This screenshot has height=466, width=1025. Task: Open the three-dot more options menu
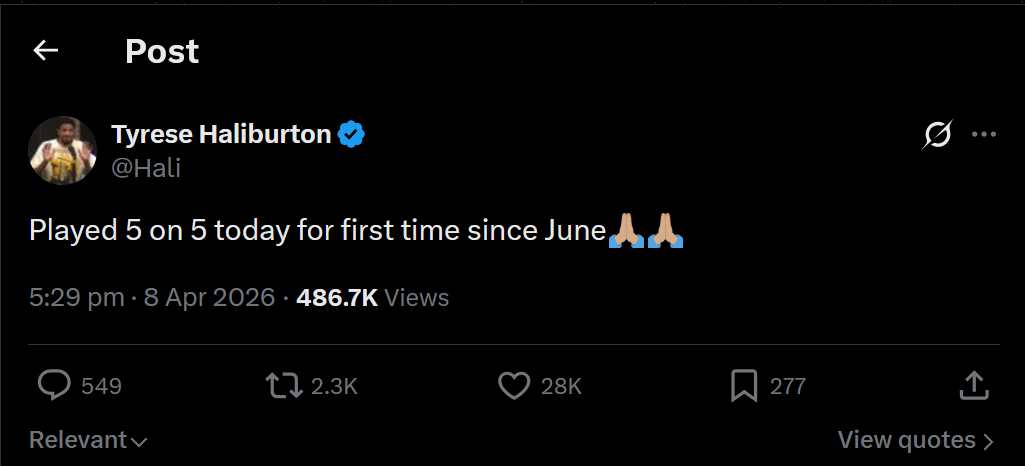click(984, 135)
